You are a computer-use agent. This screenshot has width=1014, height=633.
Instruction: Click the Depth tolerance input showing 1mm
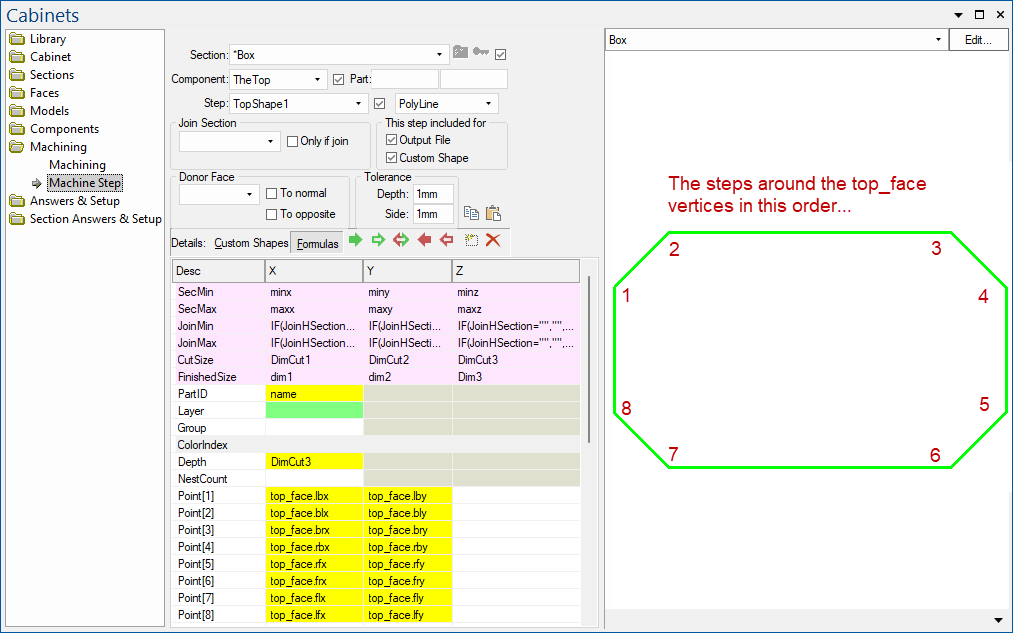(432, 195)
